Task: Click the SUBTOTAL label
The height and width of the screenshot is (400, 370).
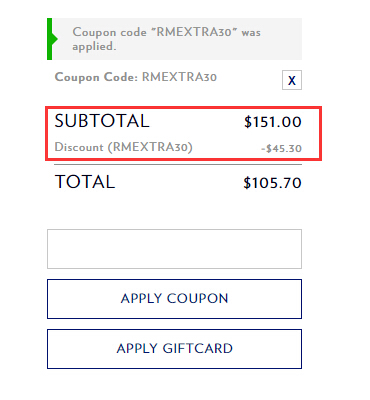Action: [x=102, y=121]
